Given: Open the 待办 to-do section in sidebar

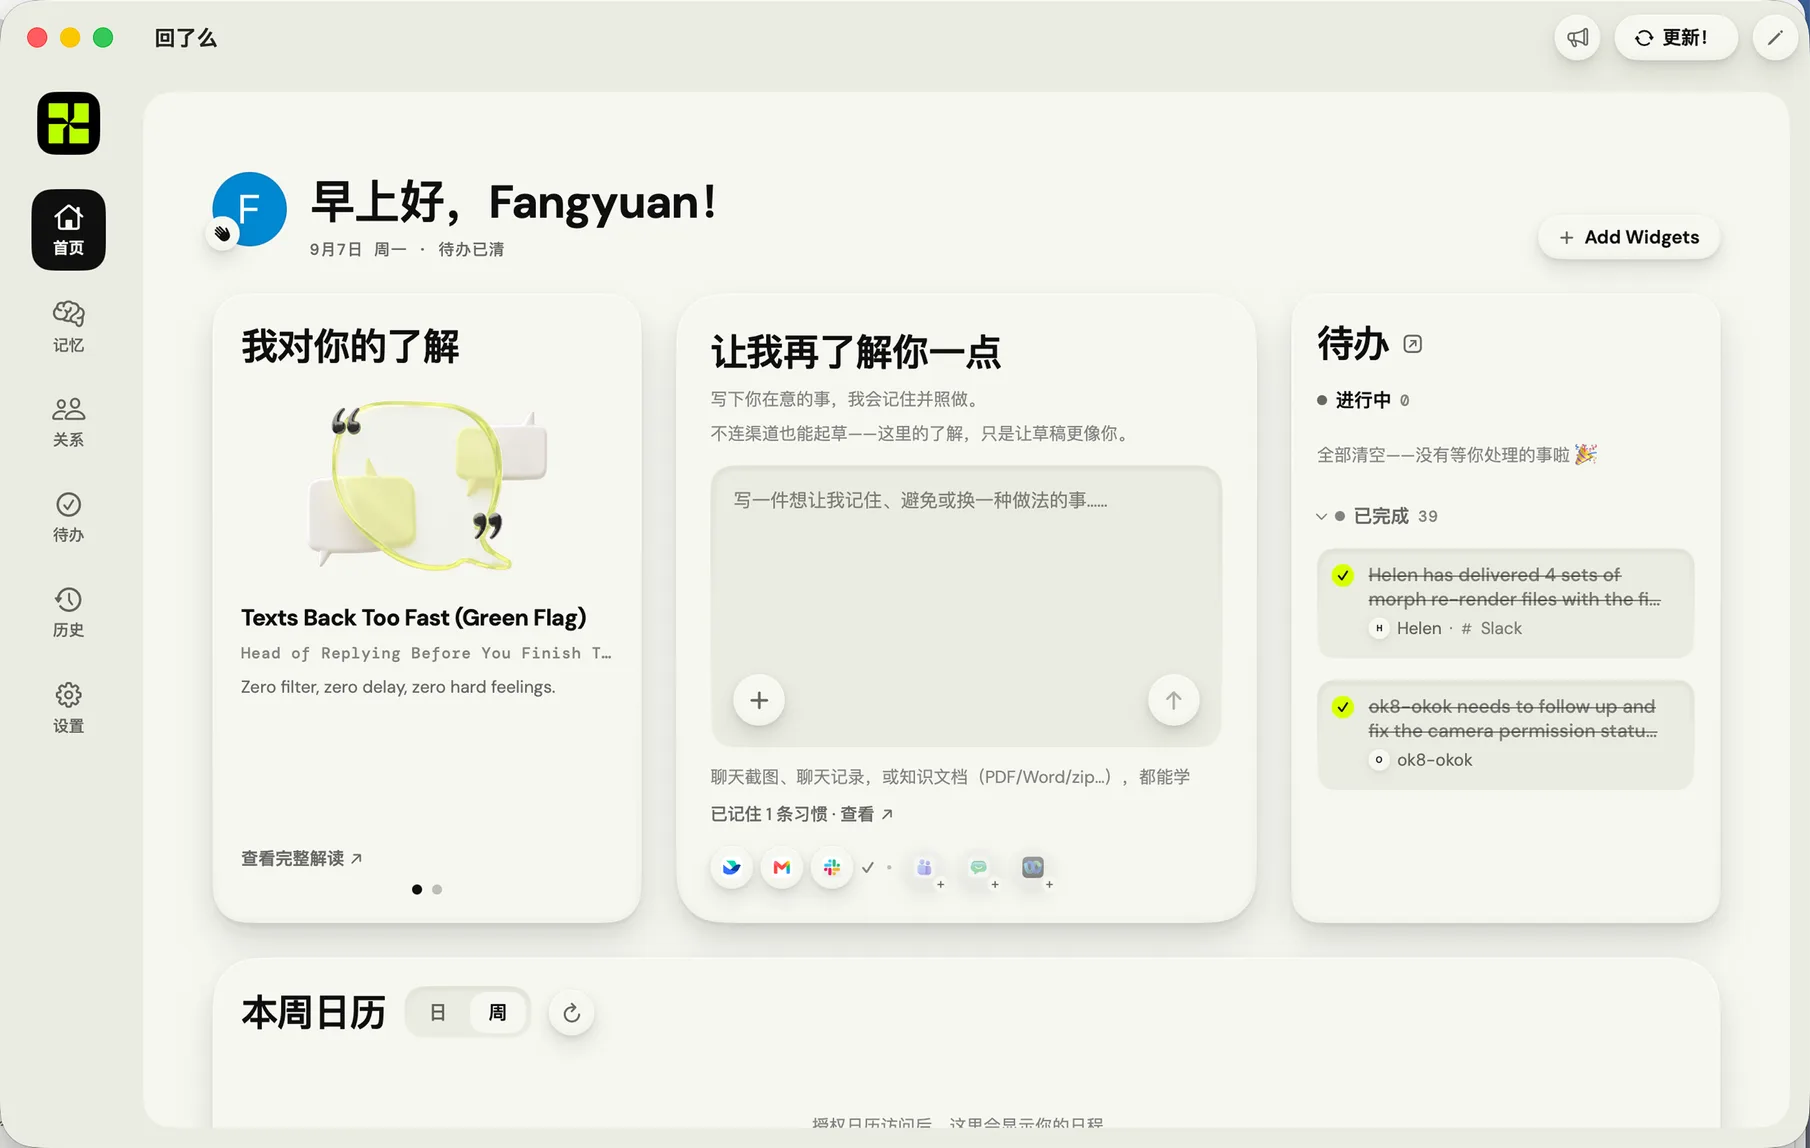Looking at the screenshot, I should pyautogui.click(x=68, y=516).
